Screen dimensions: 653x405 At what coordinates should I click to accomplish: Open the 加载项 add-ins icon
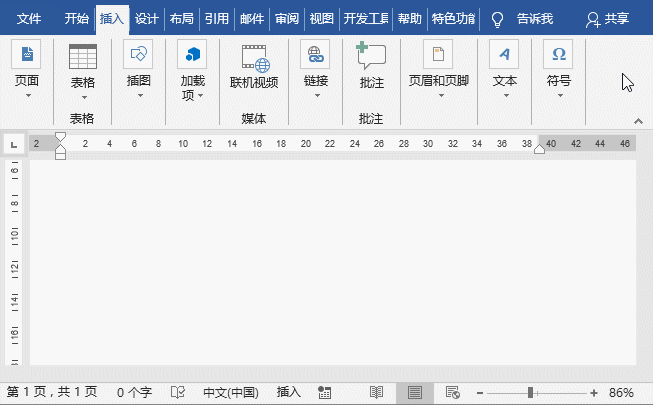(192, 54)
